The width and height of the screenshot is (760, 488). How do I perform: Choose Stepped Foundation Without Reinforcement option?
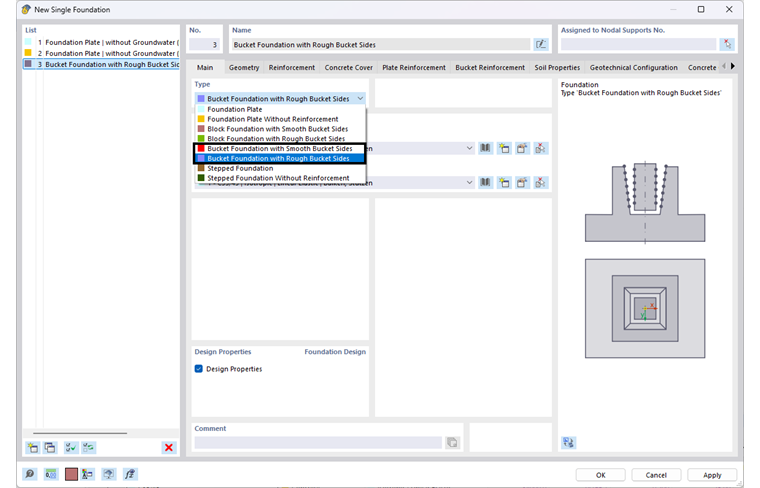(280, 178)
